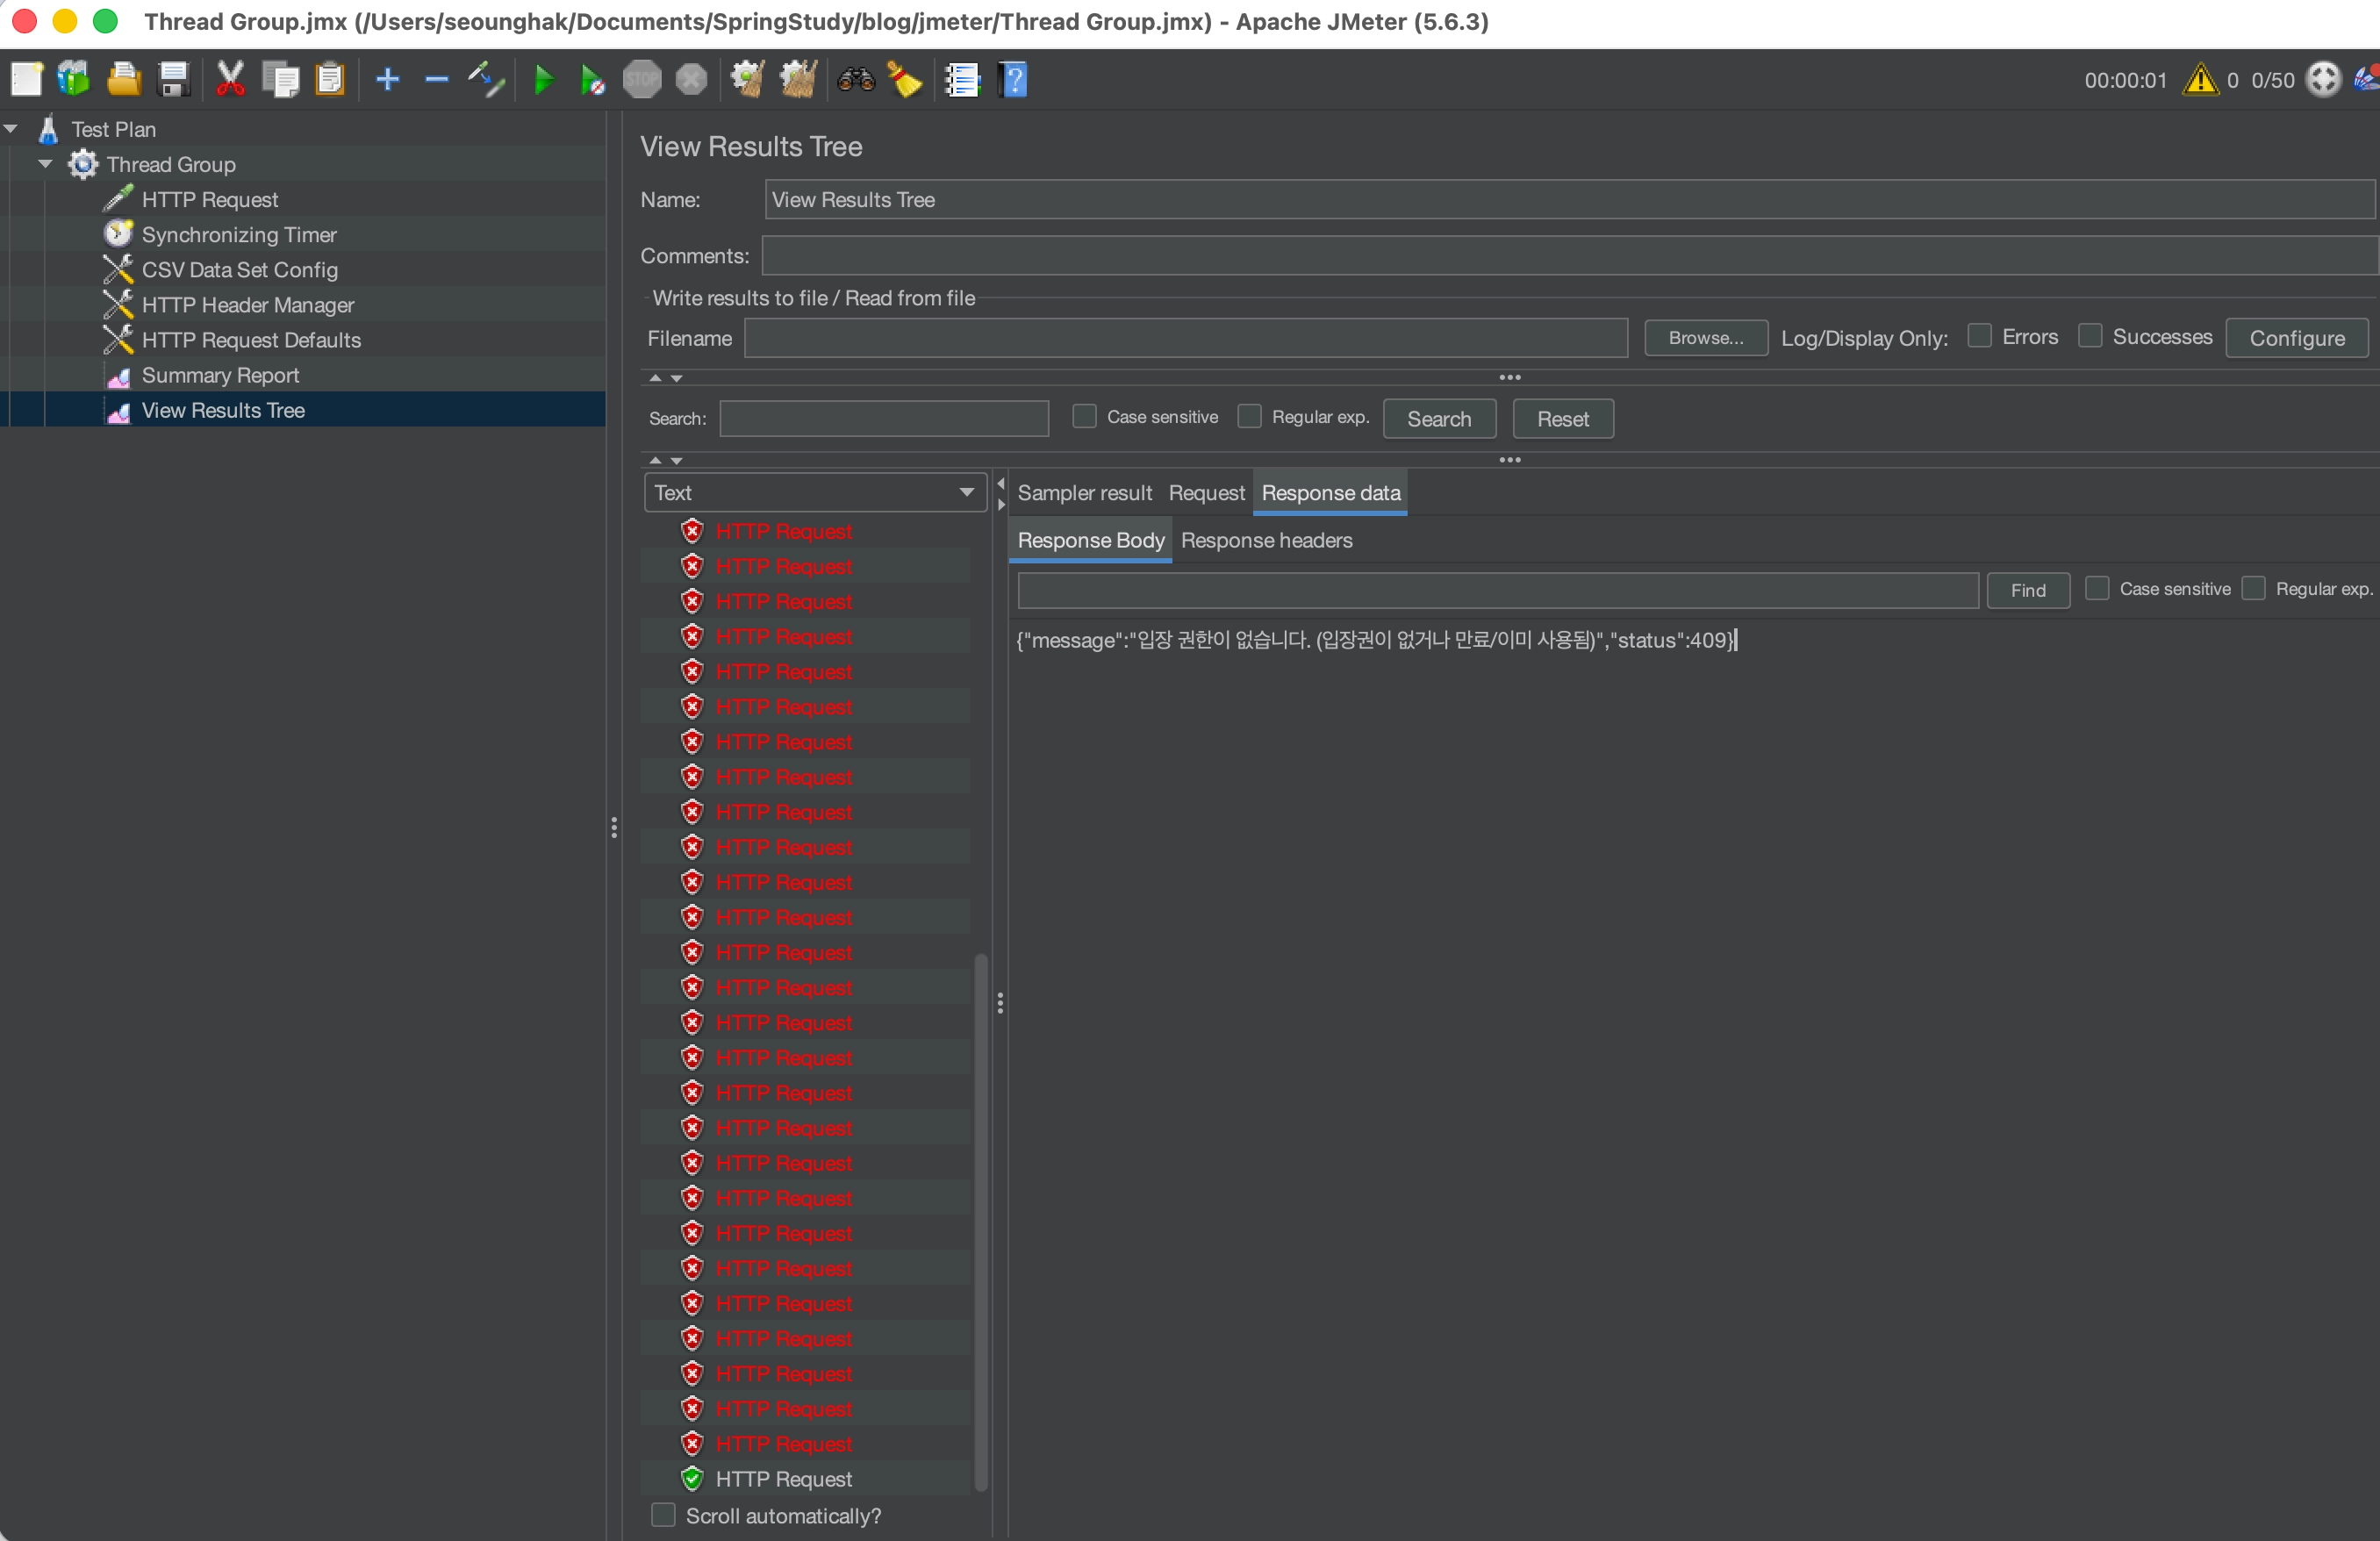
Task: Start the test with the green play icon
Action: pos(544,79)
